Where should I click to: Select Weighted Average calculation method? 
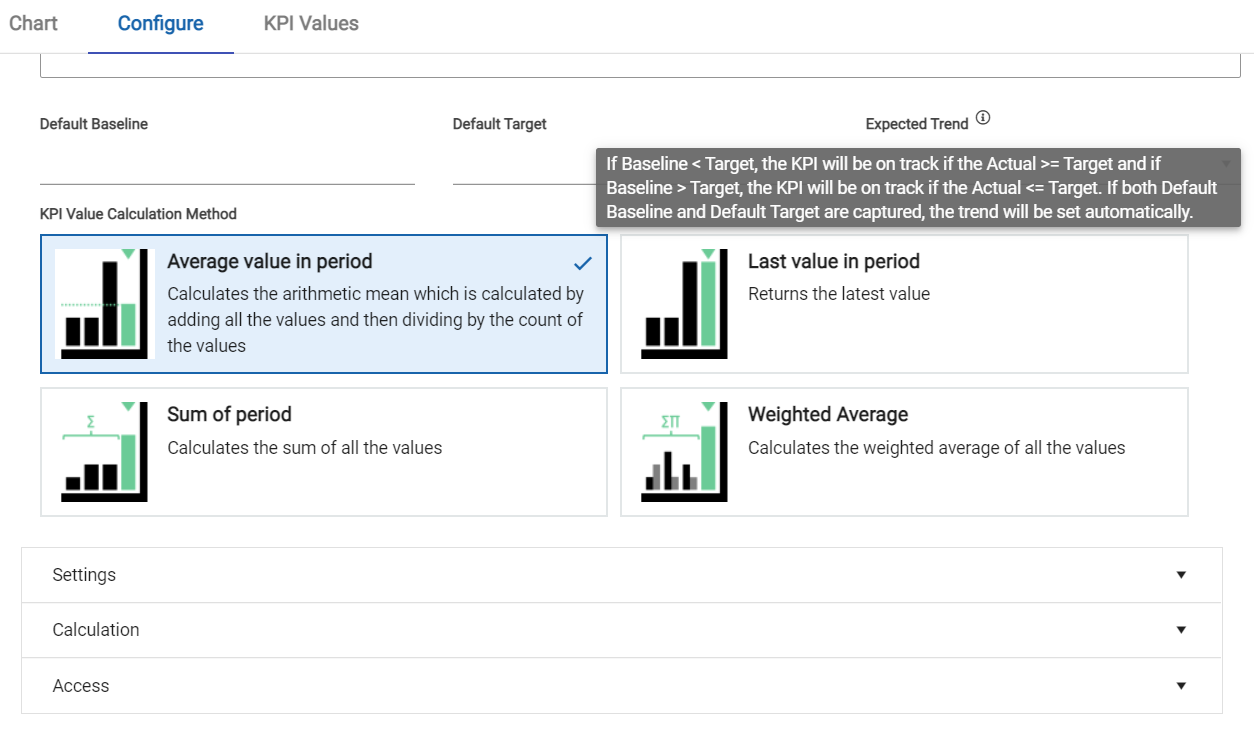click(x=903, y=452)
